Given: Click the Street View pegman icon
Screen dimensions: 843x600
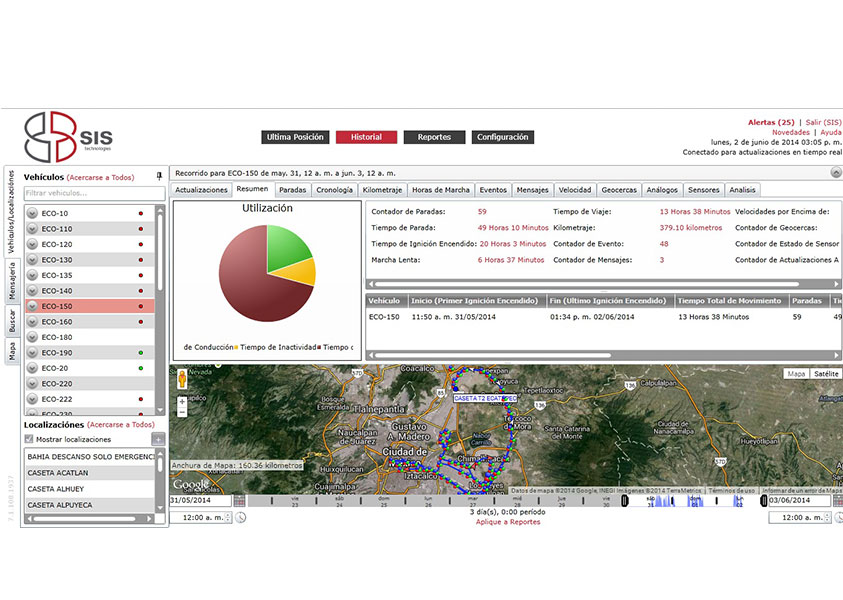Looking at the screenshot, I should pyautogui.click(x=182, y=379).
